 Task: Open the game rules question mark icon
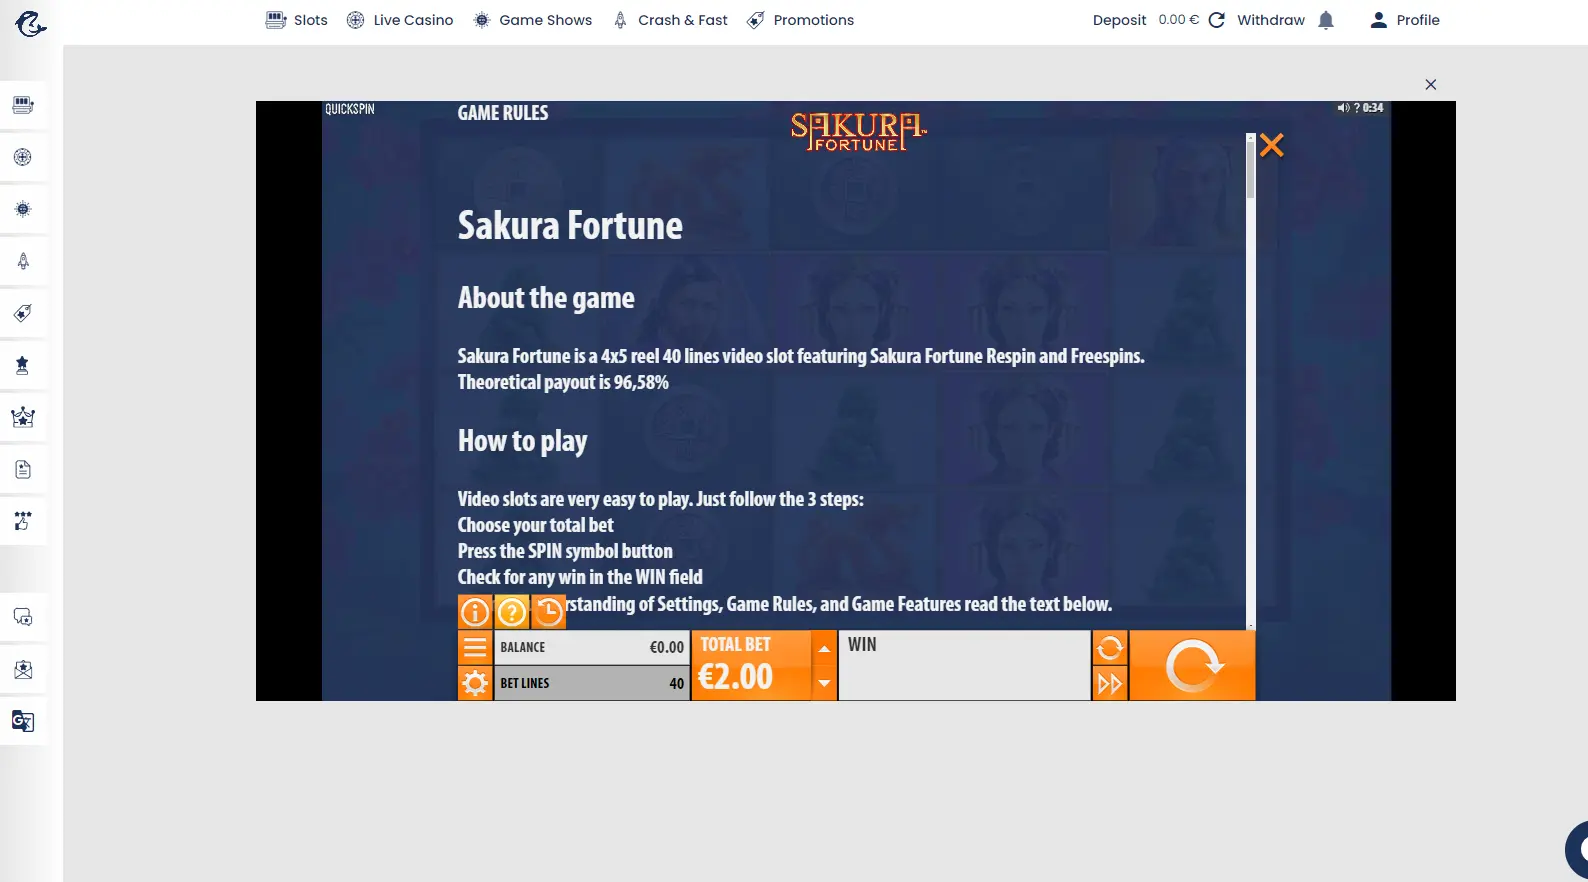tap(512, 612)
